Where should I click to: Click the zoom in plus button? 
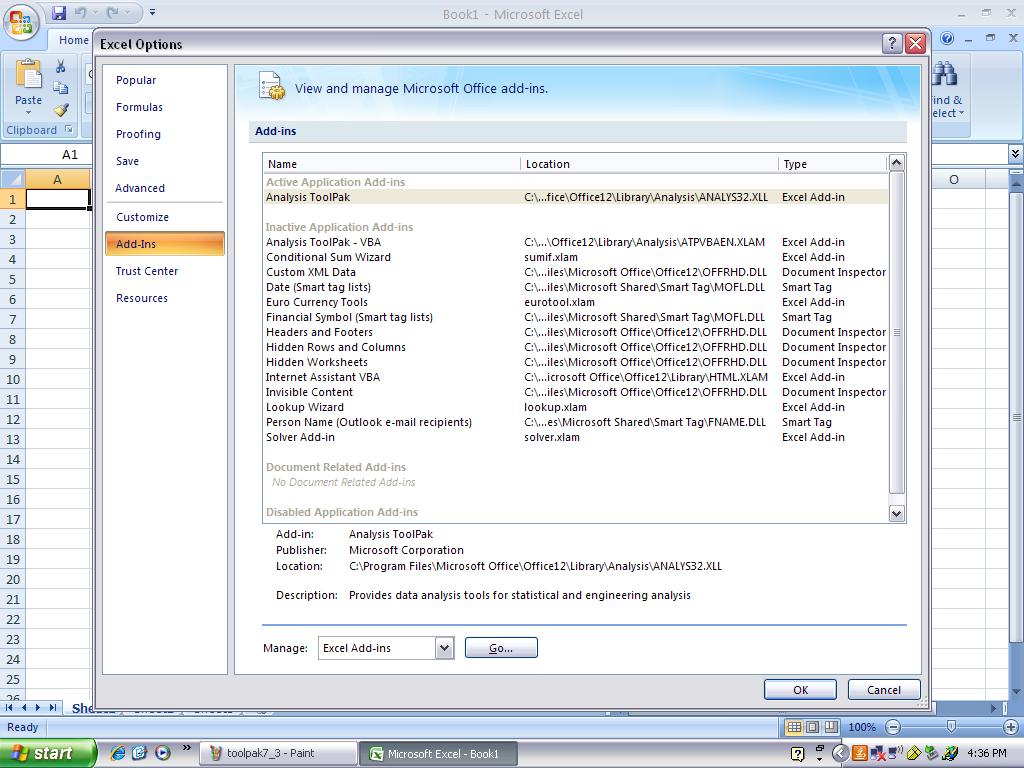(1010, 727)
